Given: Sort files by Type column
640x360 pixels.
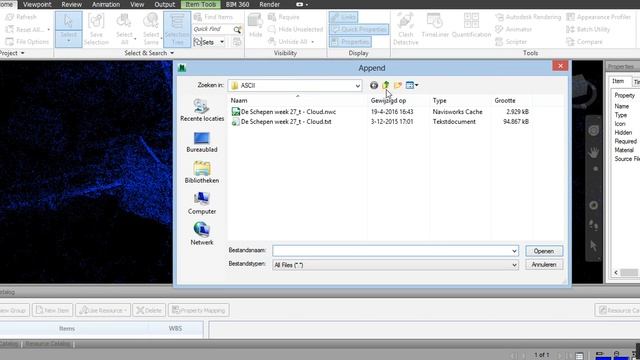Looking at the screenshot, I should pos(439,100).
